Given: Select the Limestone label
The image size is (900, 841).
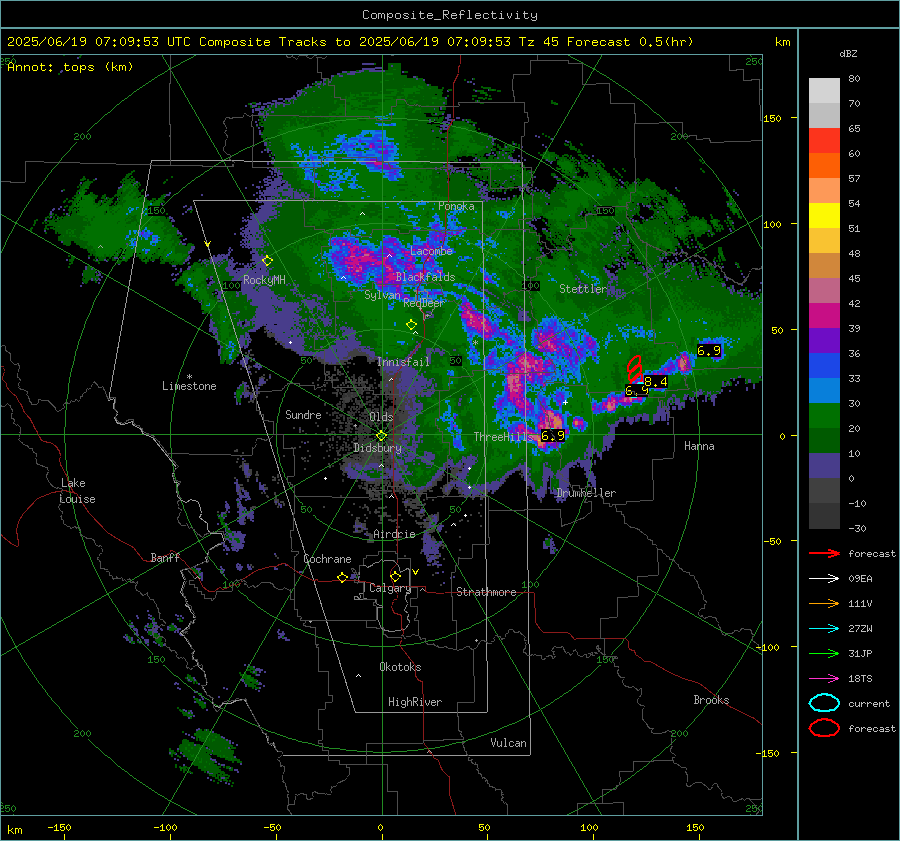Looking at the screenshot, I should coord(189,386).
